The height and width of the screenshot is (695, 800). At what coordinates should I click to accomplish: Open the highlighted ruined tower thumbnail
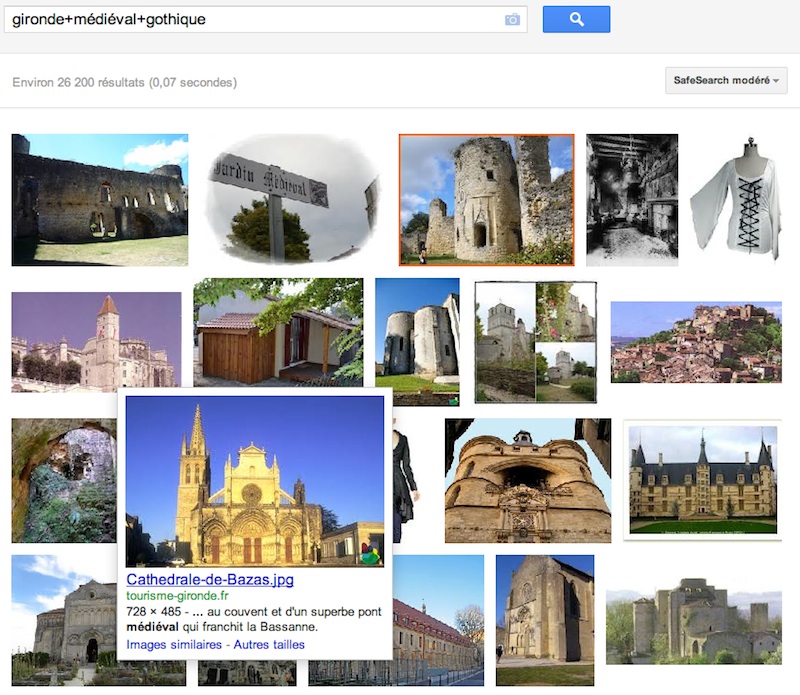point(486,200)
